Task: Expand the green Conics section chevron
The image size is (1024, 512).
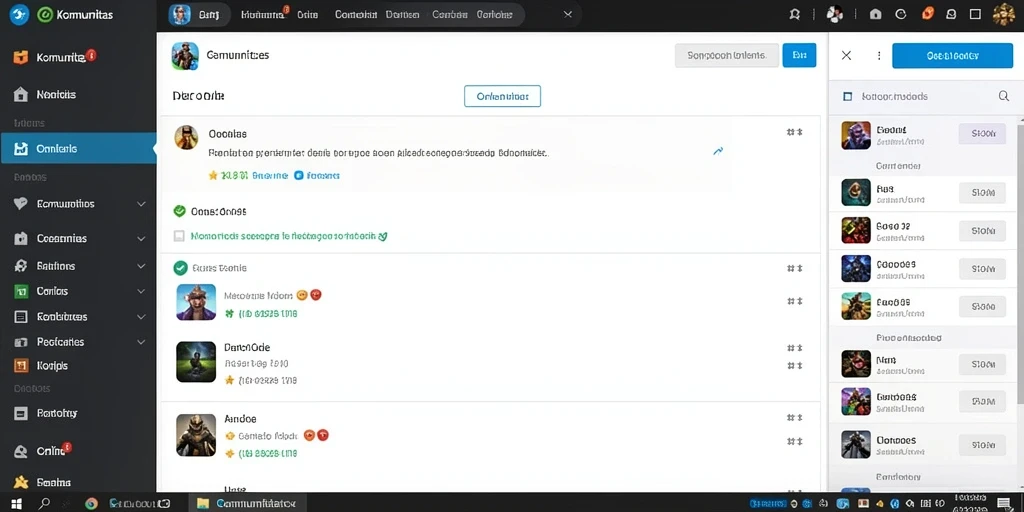Action: click(141, 291)
